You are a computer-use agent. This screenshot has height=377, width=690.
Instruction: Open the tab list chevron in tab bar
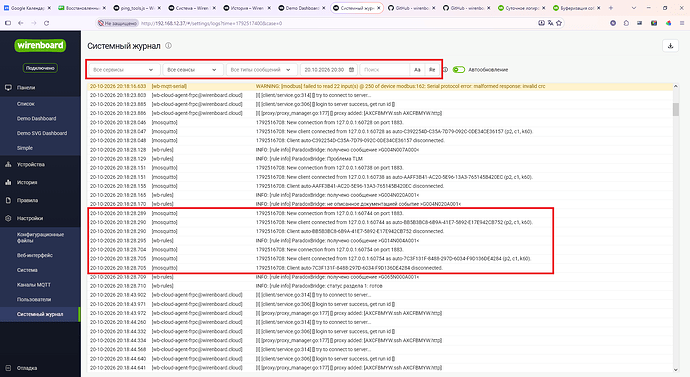pyautogui.click(x=634, y=8)
